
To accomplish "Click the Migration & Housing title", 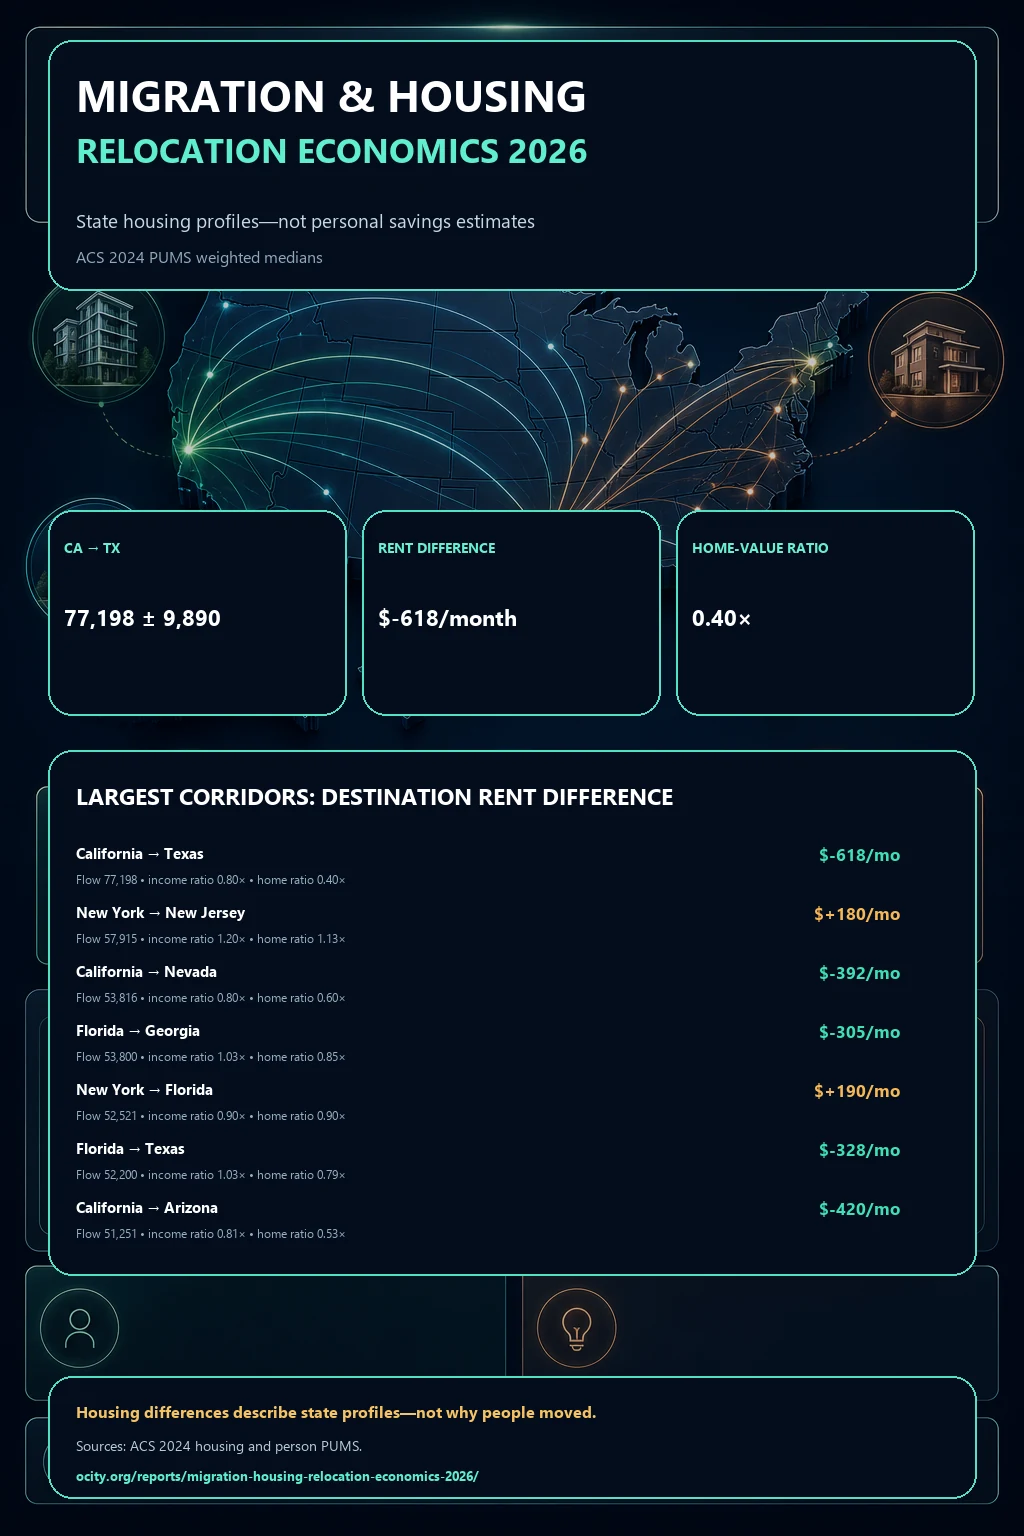I will [331, 97].
